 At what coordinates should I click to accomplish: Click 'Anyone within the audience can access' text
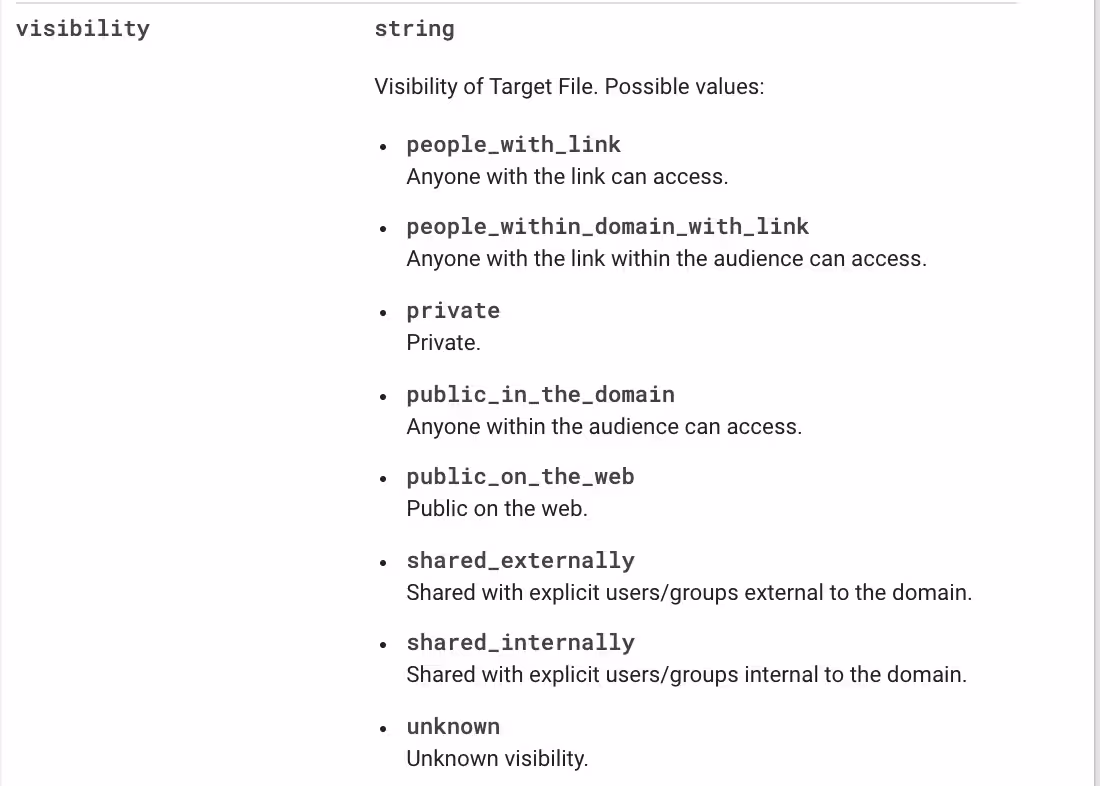(604, 427)
